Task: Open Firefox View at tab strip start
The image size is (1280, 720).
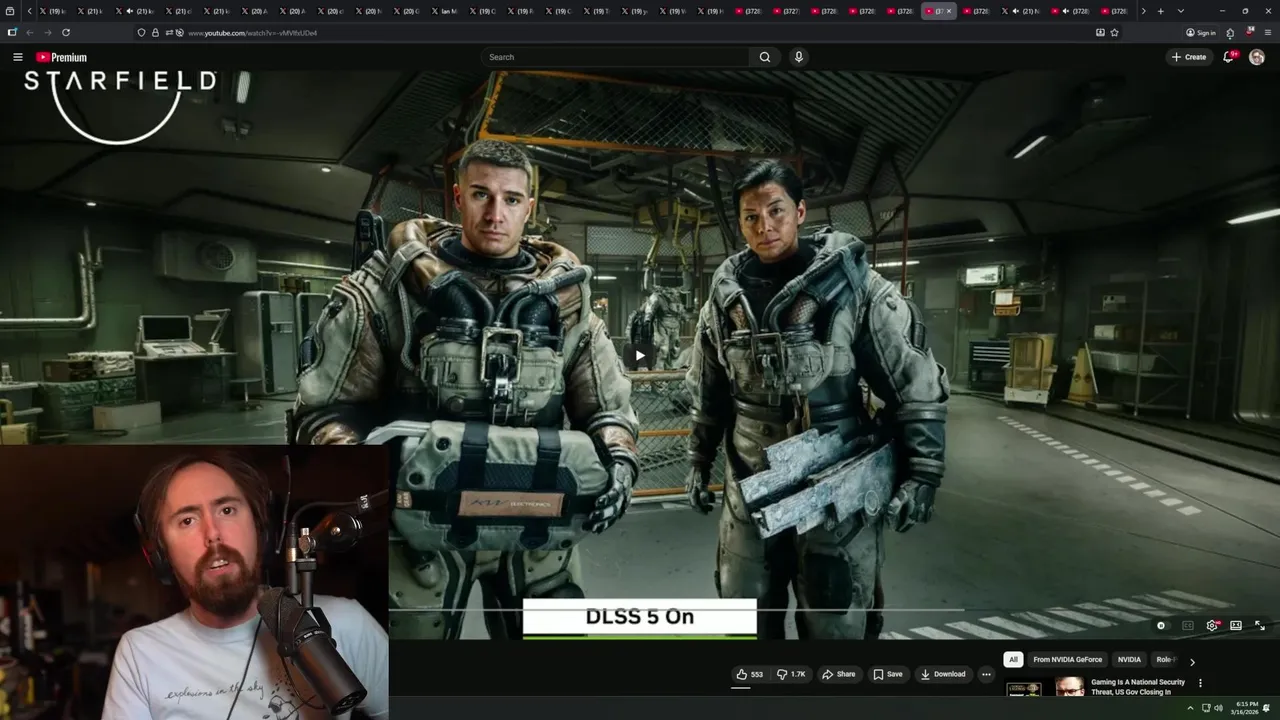Action: click(12, 11)
